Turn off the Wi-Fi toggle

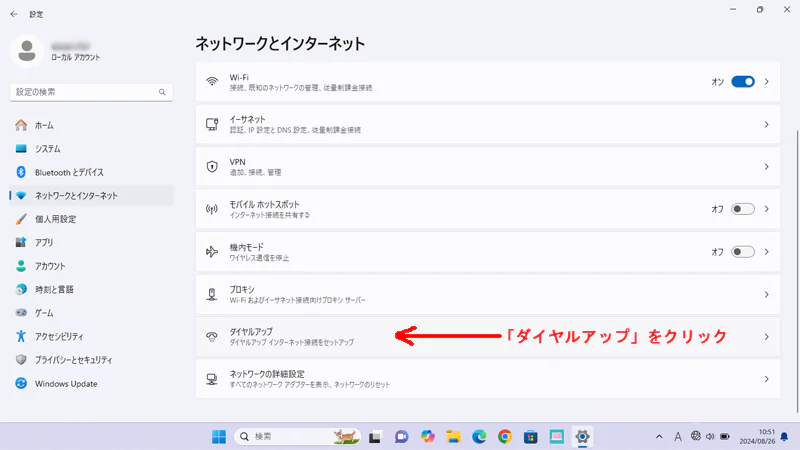coord(743,82)
